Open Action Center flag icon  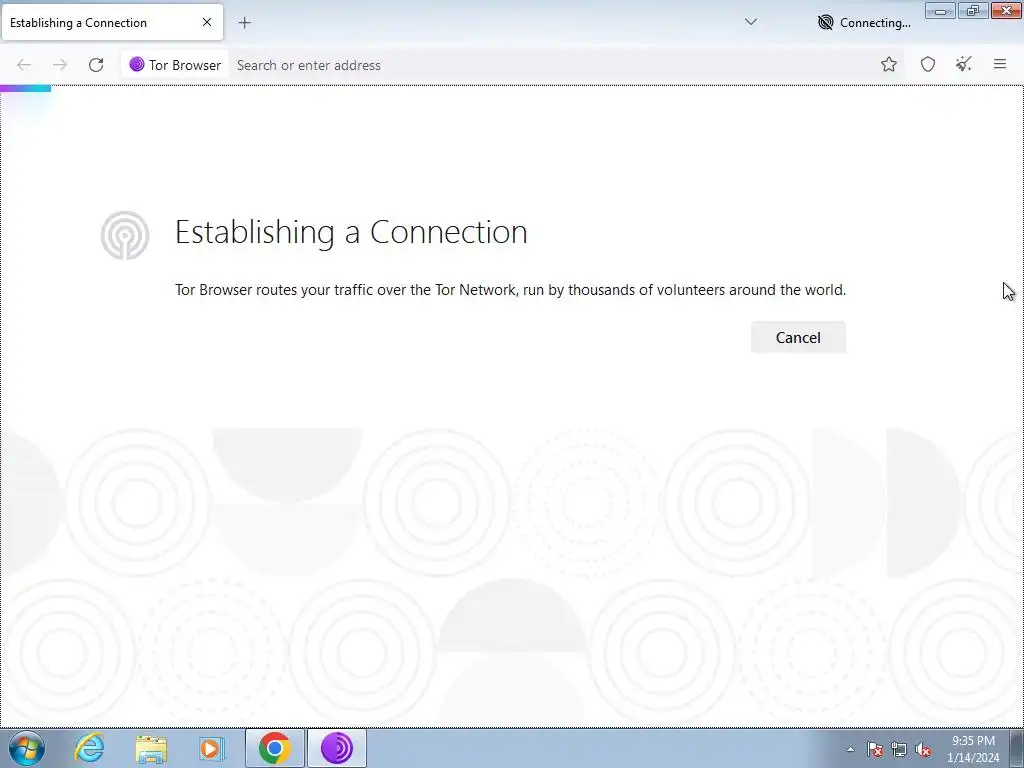[875, 749]
